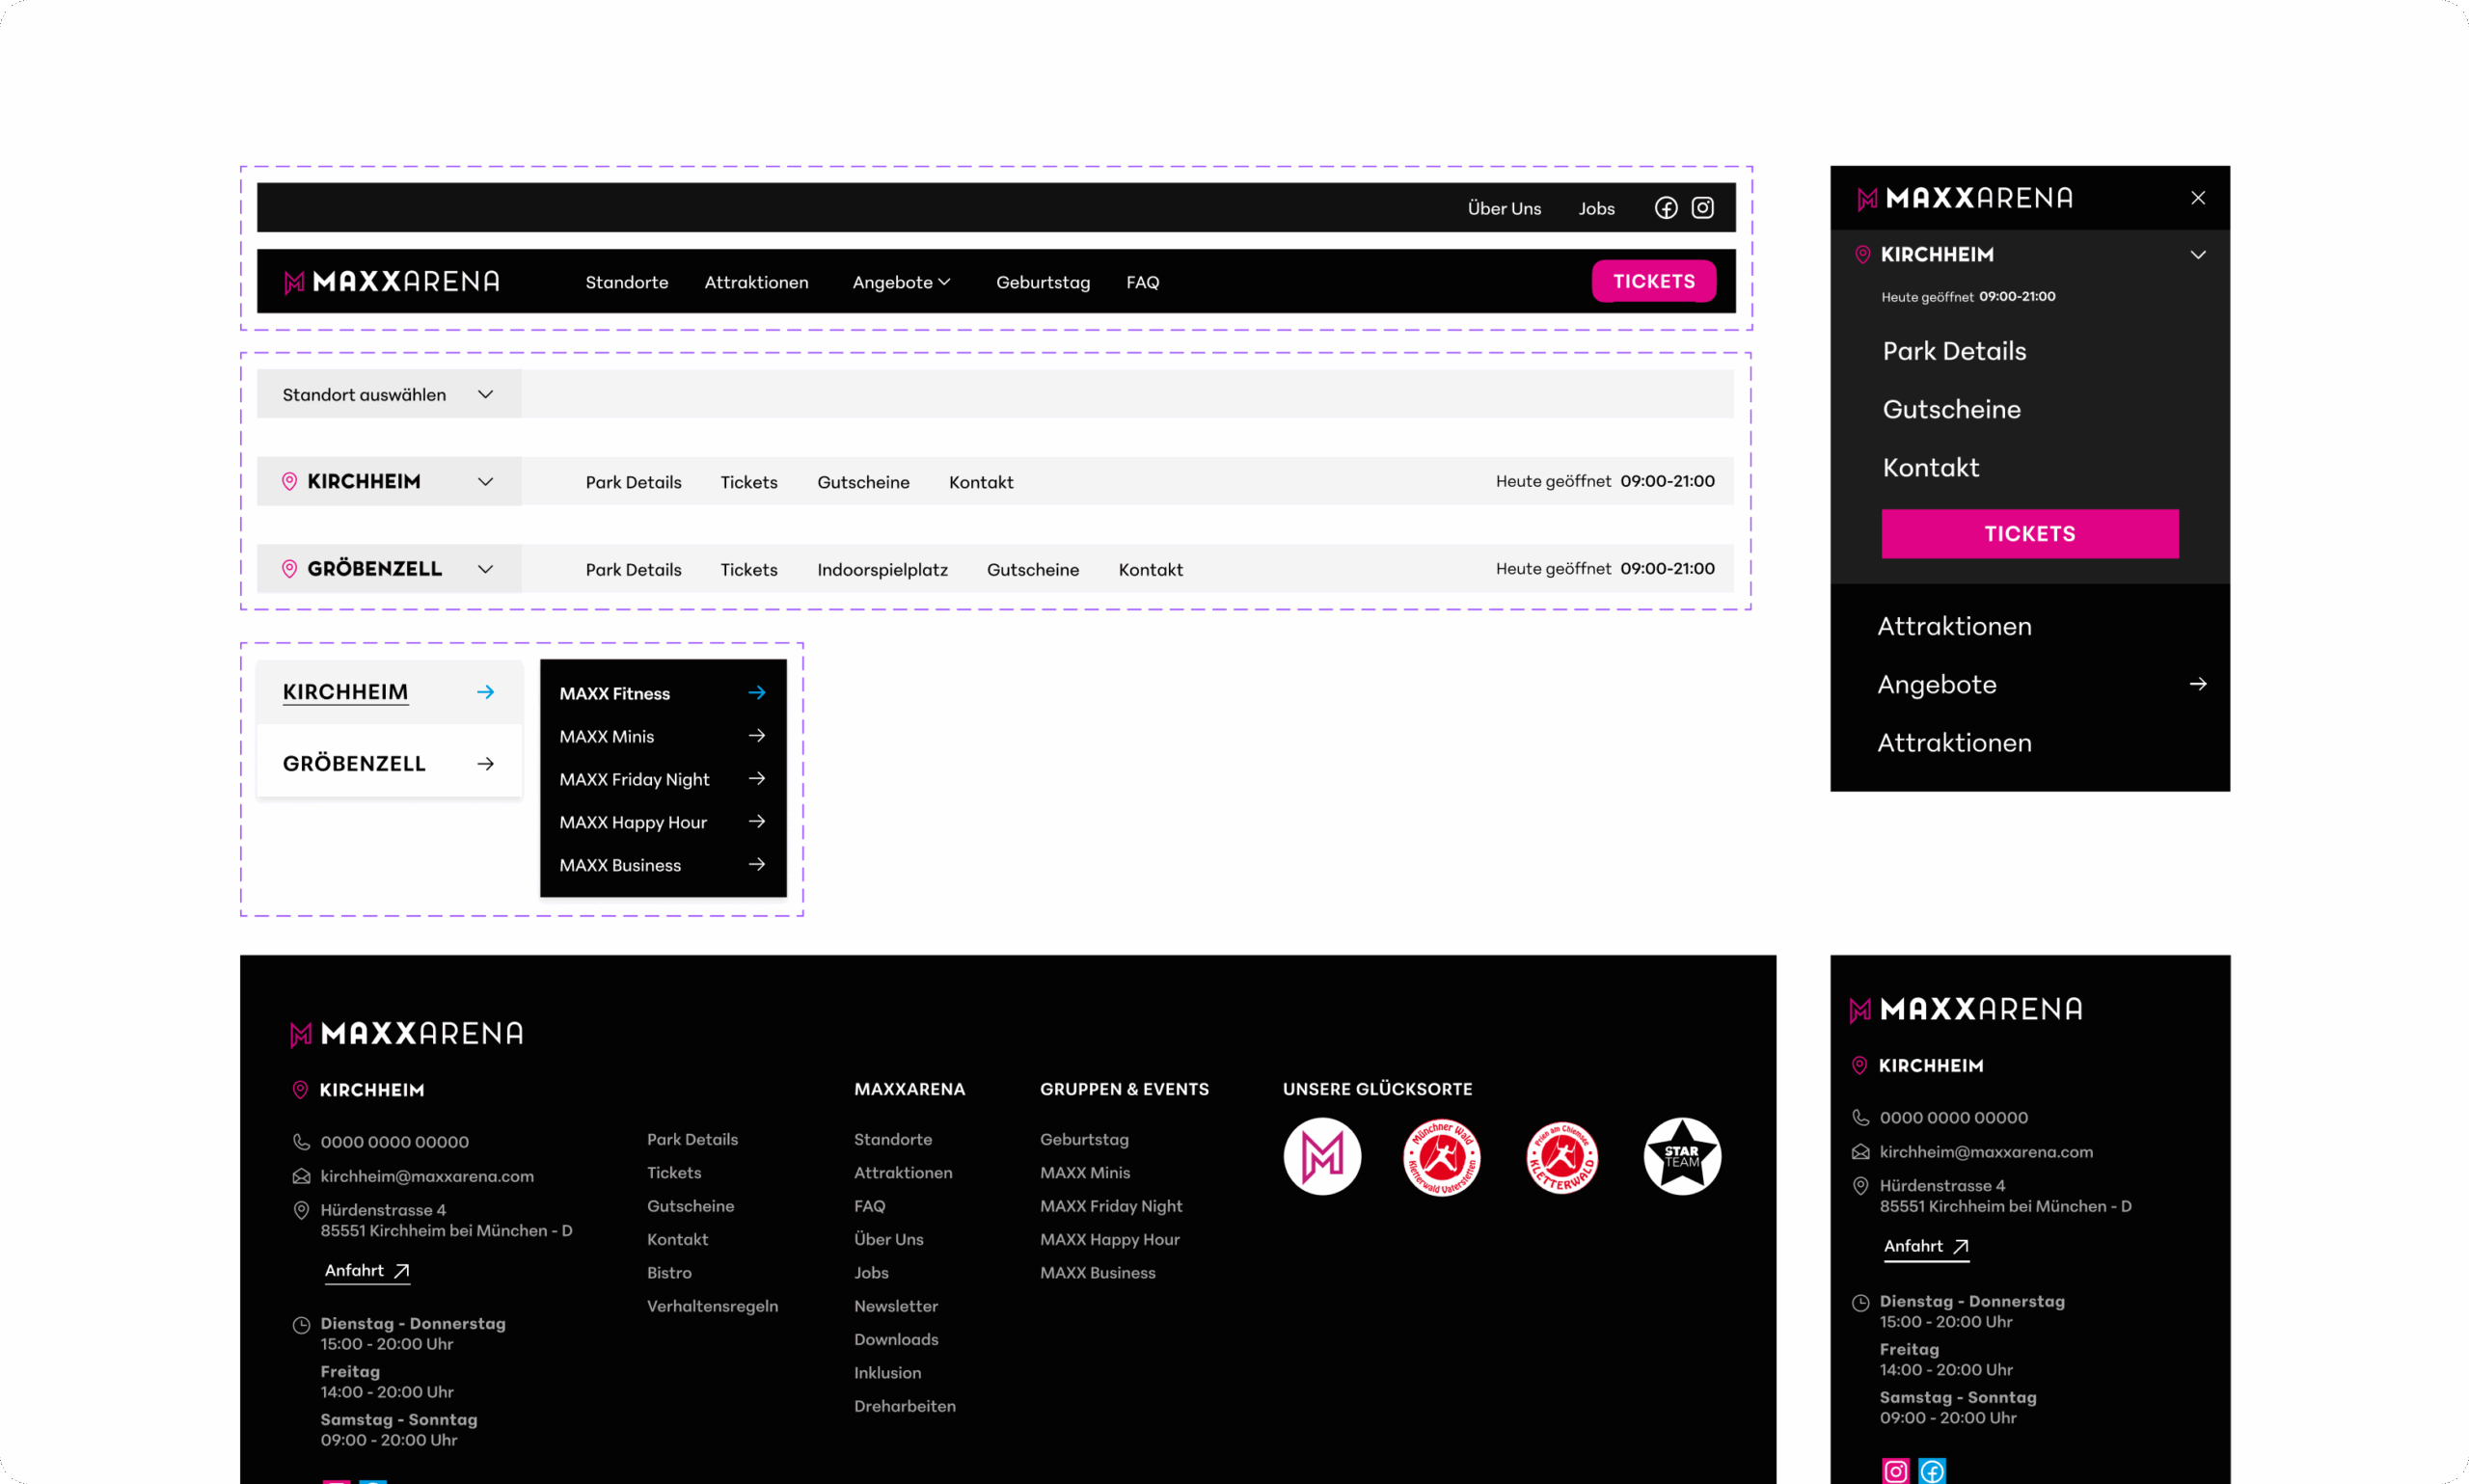Open Münchner Wald Kletterwald partner logo
The height and width of the screenshot is (1484, 2469).
point(1442,1157)
